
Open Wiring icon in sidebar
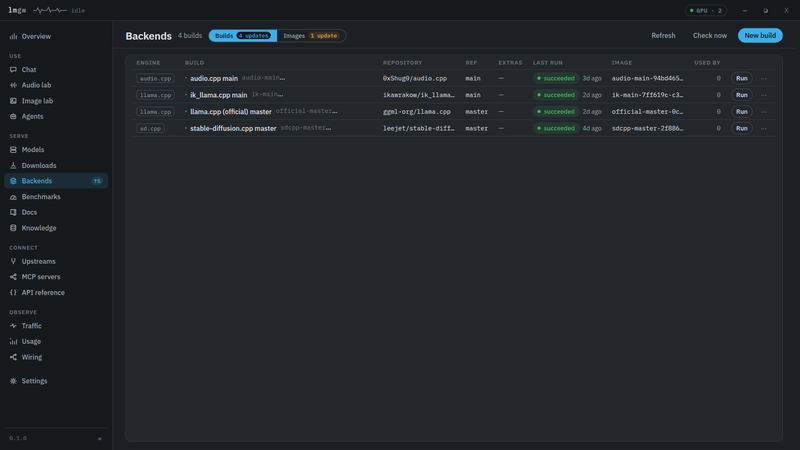(13, 357)
